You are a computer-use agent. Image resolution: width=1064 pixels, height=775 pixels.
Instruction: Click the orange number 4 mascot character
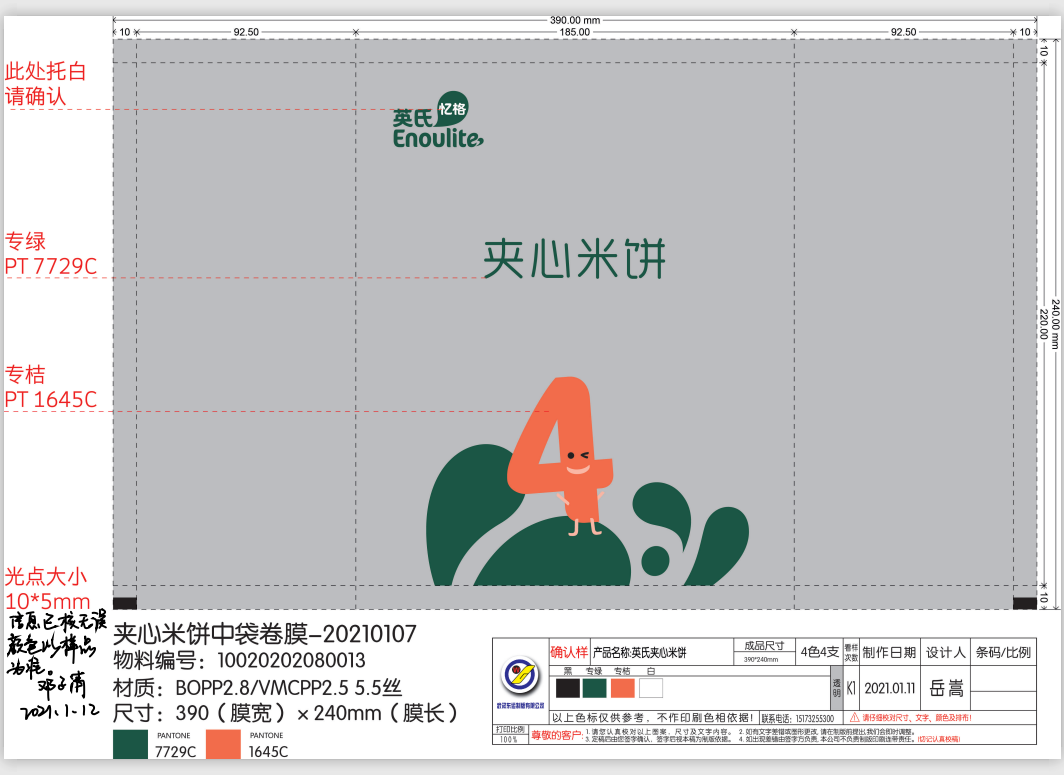tap(560, 455)
